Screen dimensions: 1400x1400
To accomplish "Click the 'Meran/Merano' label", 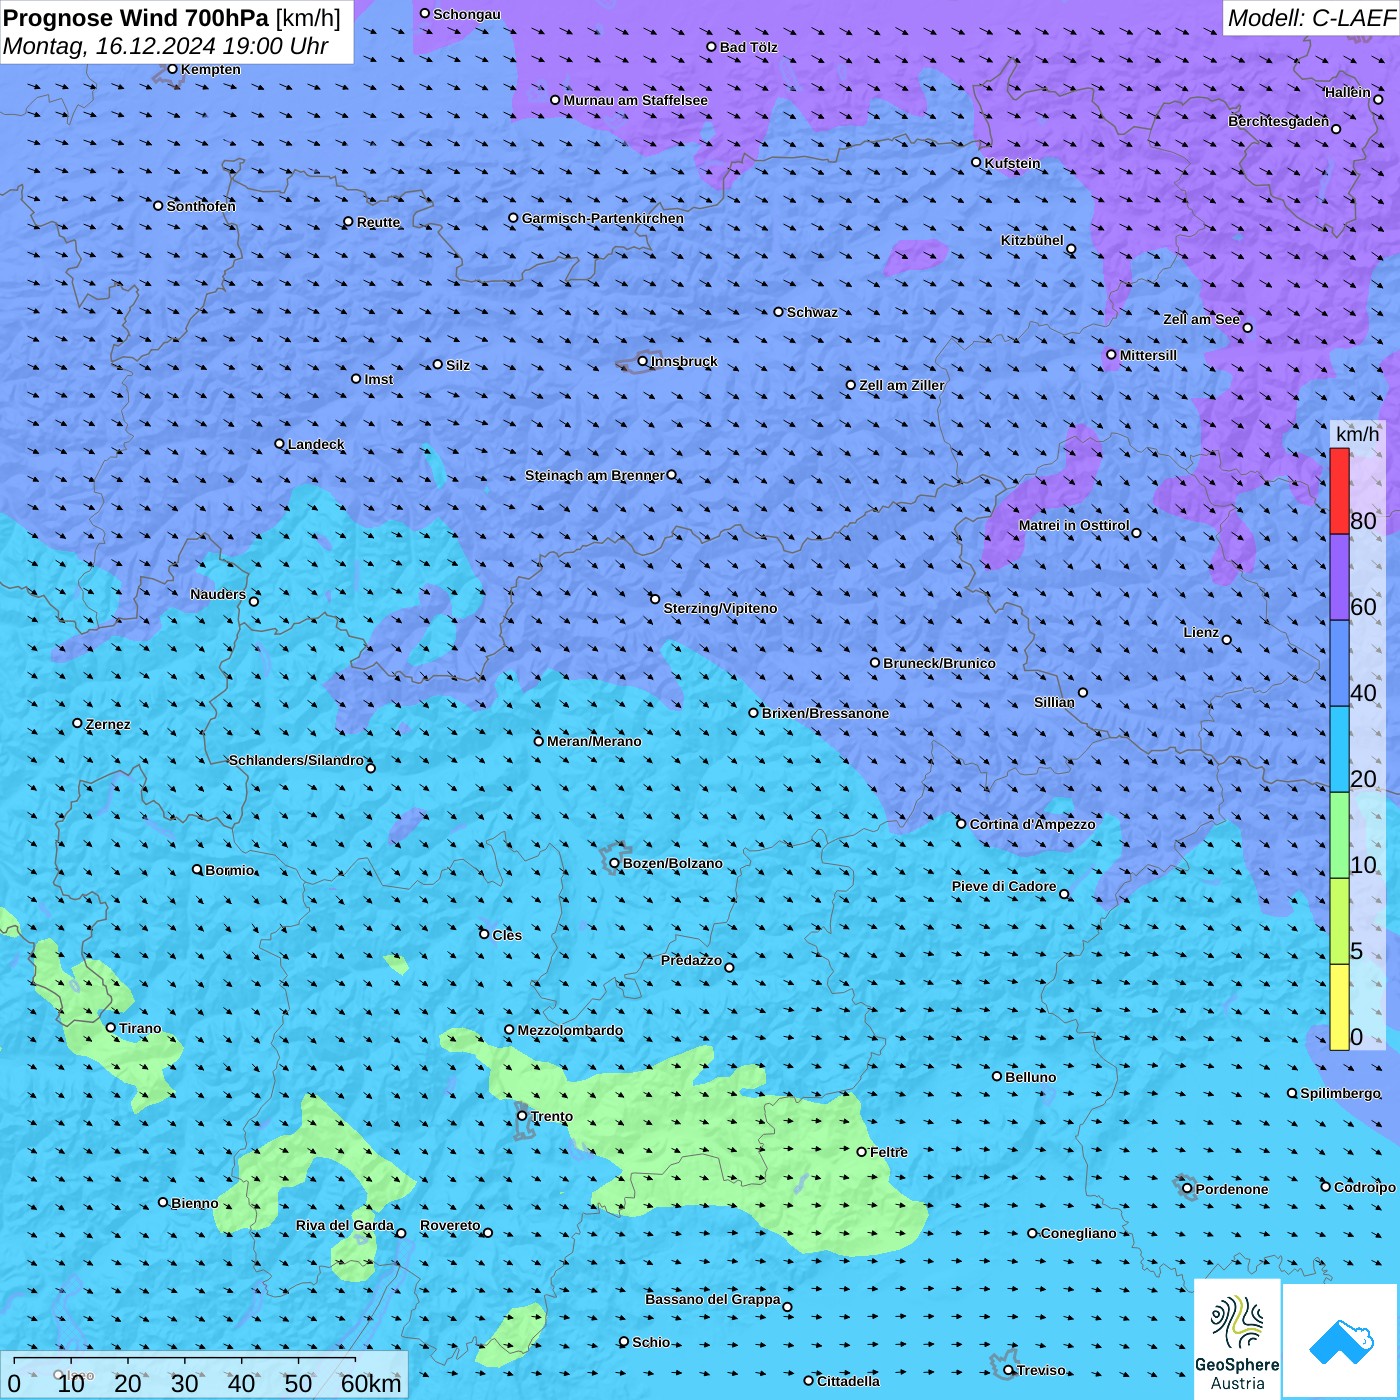I will pyautogui.click(x=594, y=741).
